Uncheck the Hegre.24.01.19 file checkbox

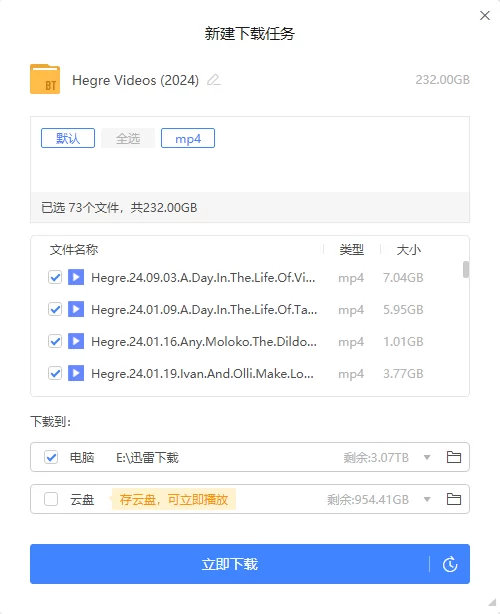(x=55, y=373)
